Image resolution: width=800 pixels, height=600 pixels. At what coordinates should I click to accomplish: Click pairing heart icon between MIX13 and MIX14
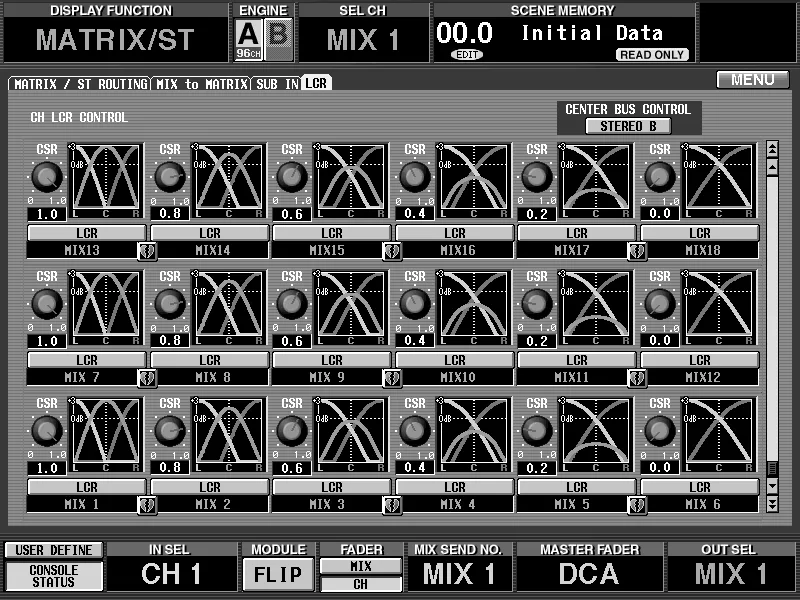[x=147, y=251]
